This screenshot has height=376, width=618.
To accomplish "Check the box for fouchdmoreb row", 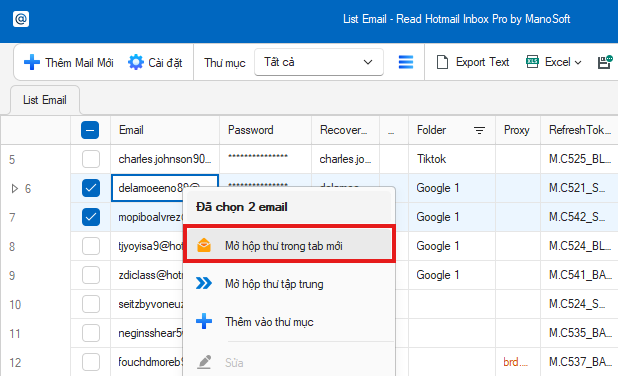I will [x=91, y=362].
